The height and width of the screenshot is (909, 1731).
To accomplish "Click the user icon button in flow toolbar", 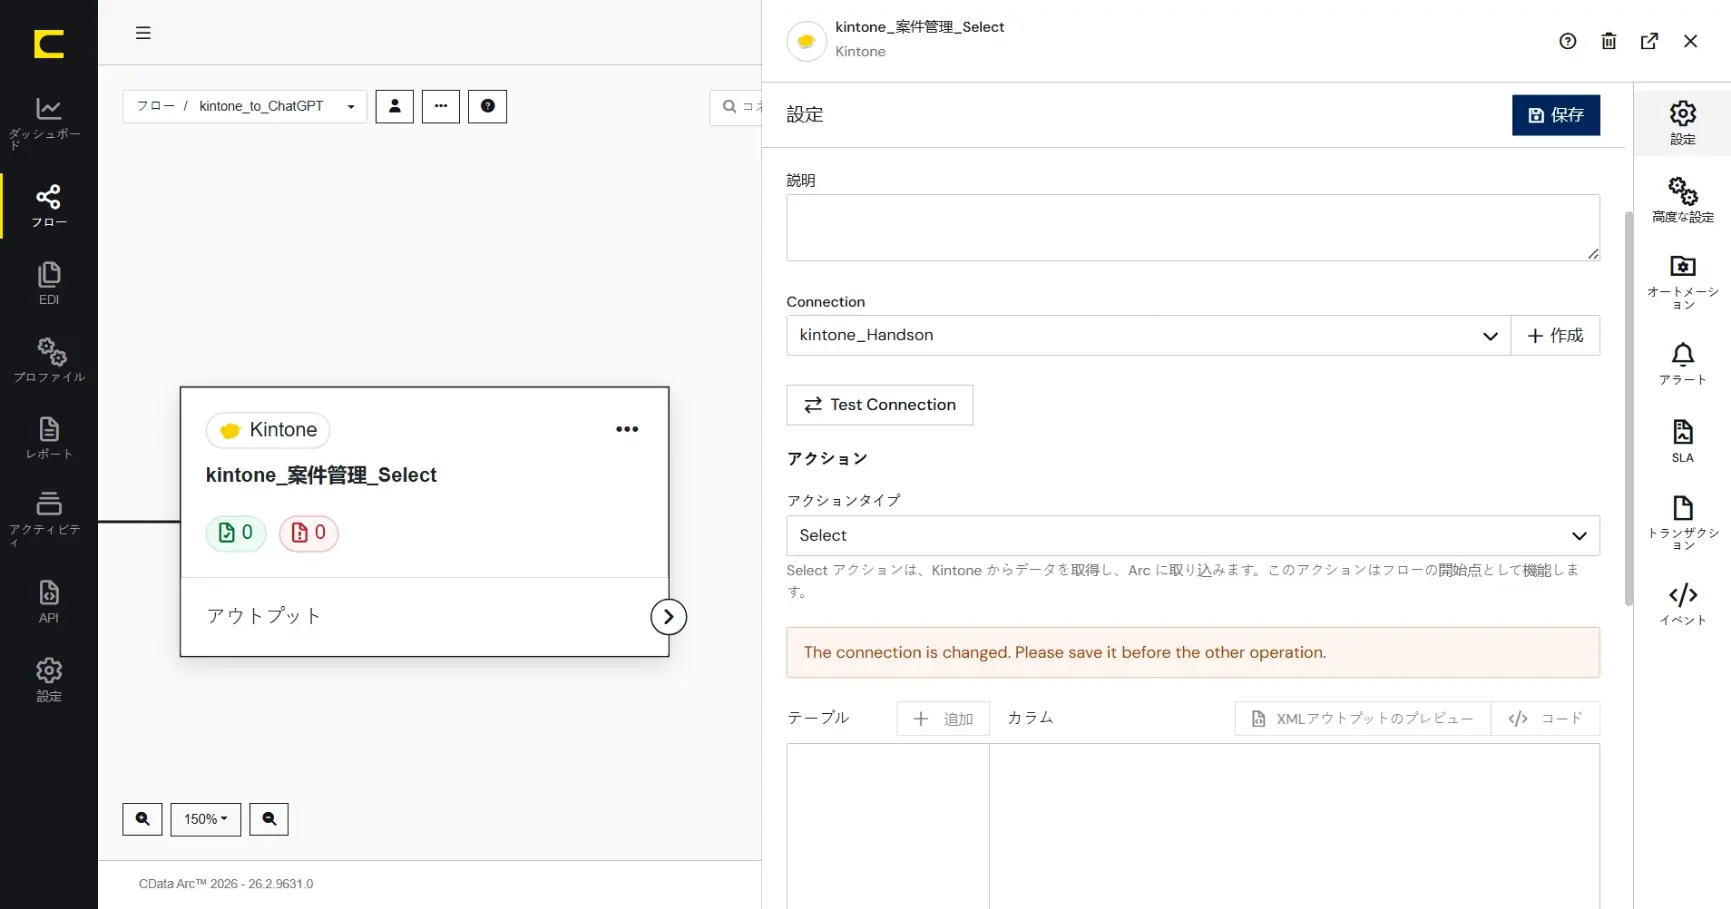I will coord(394,106).
